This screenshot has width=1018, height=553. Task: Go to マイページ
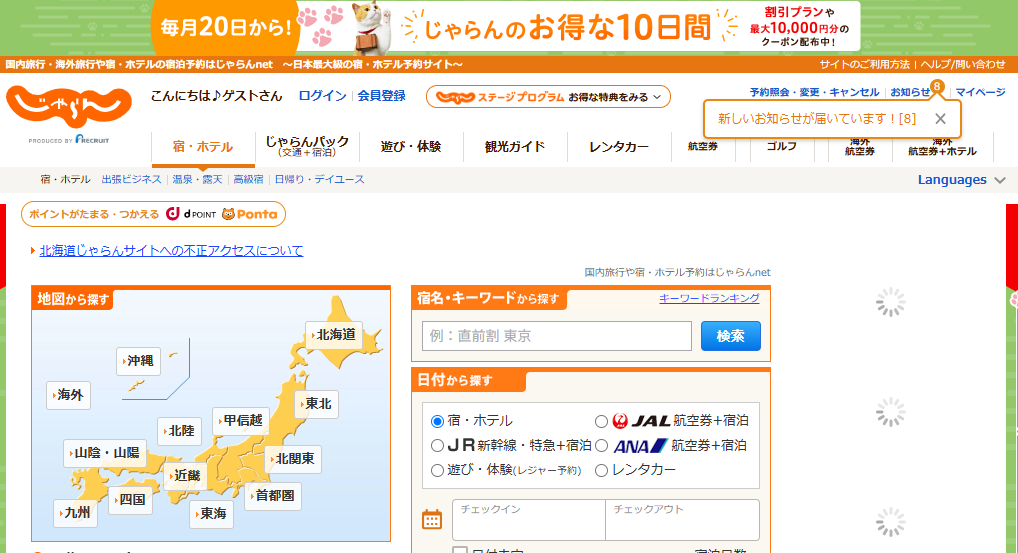(x=980, y=92)
